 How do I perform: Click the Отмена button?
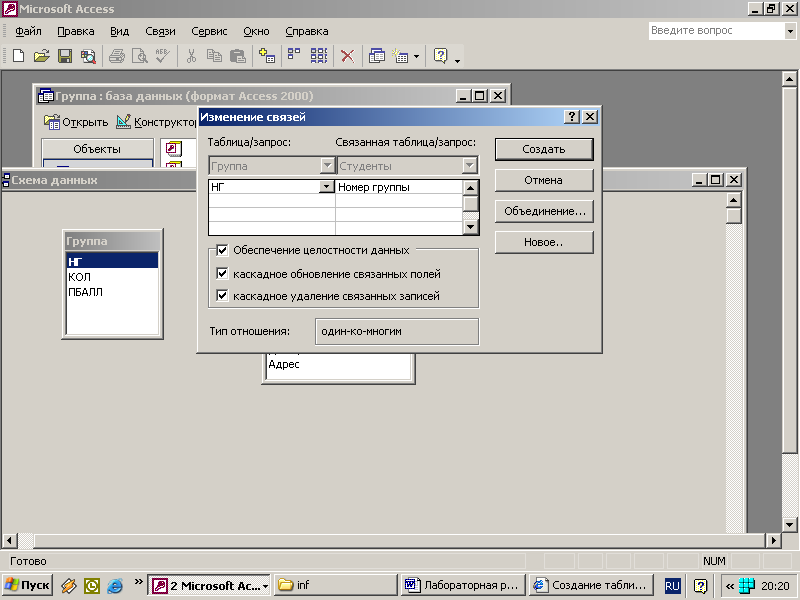click(544, 180)
